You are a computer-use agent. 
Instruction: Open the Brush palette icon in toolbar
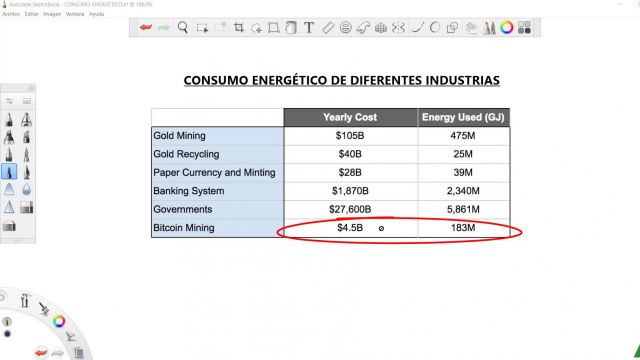(489, 28)
